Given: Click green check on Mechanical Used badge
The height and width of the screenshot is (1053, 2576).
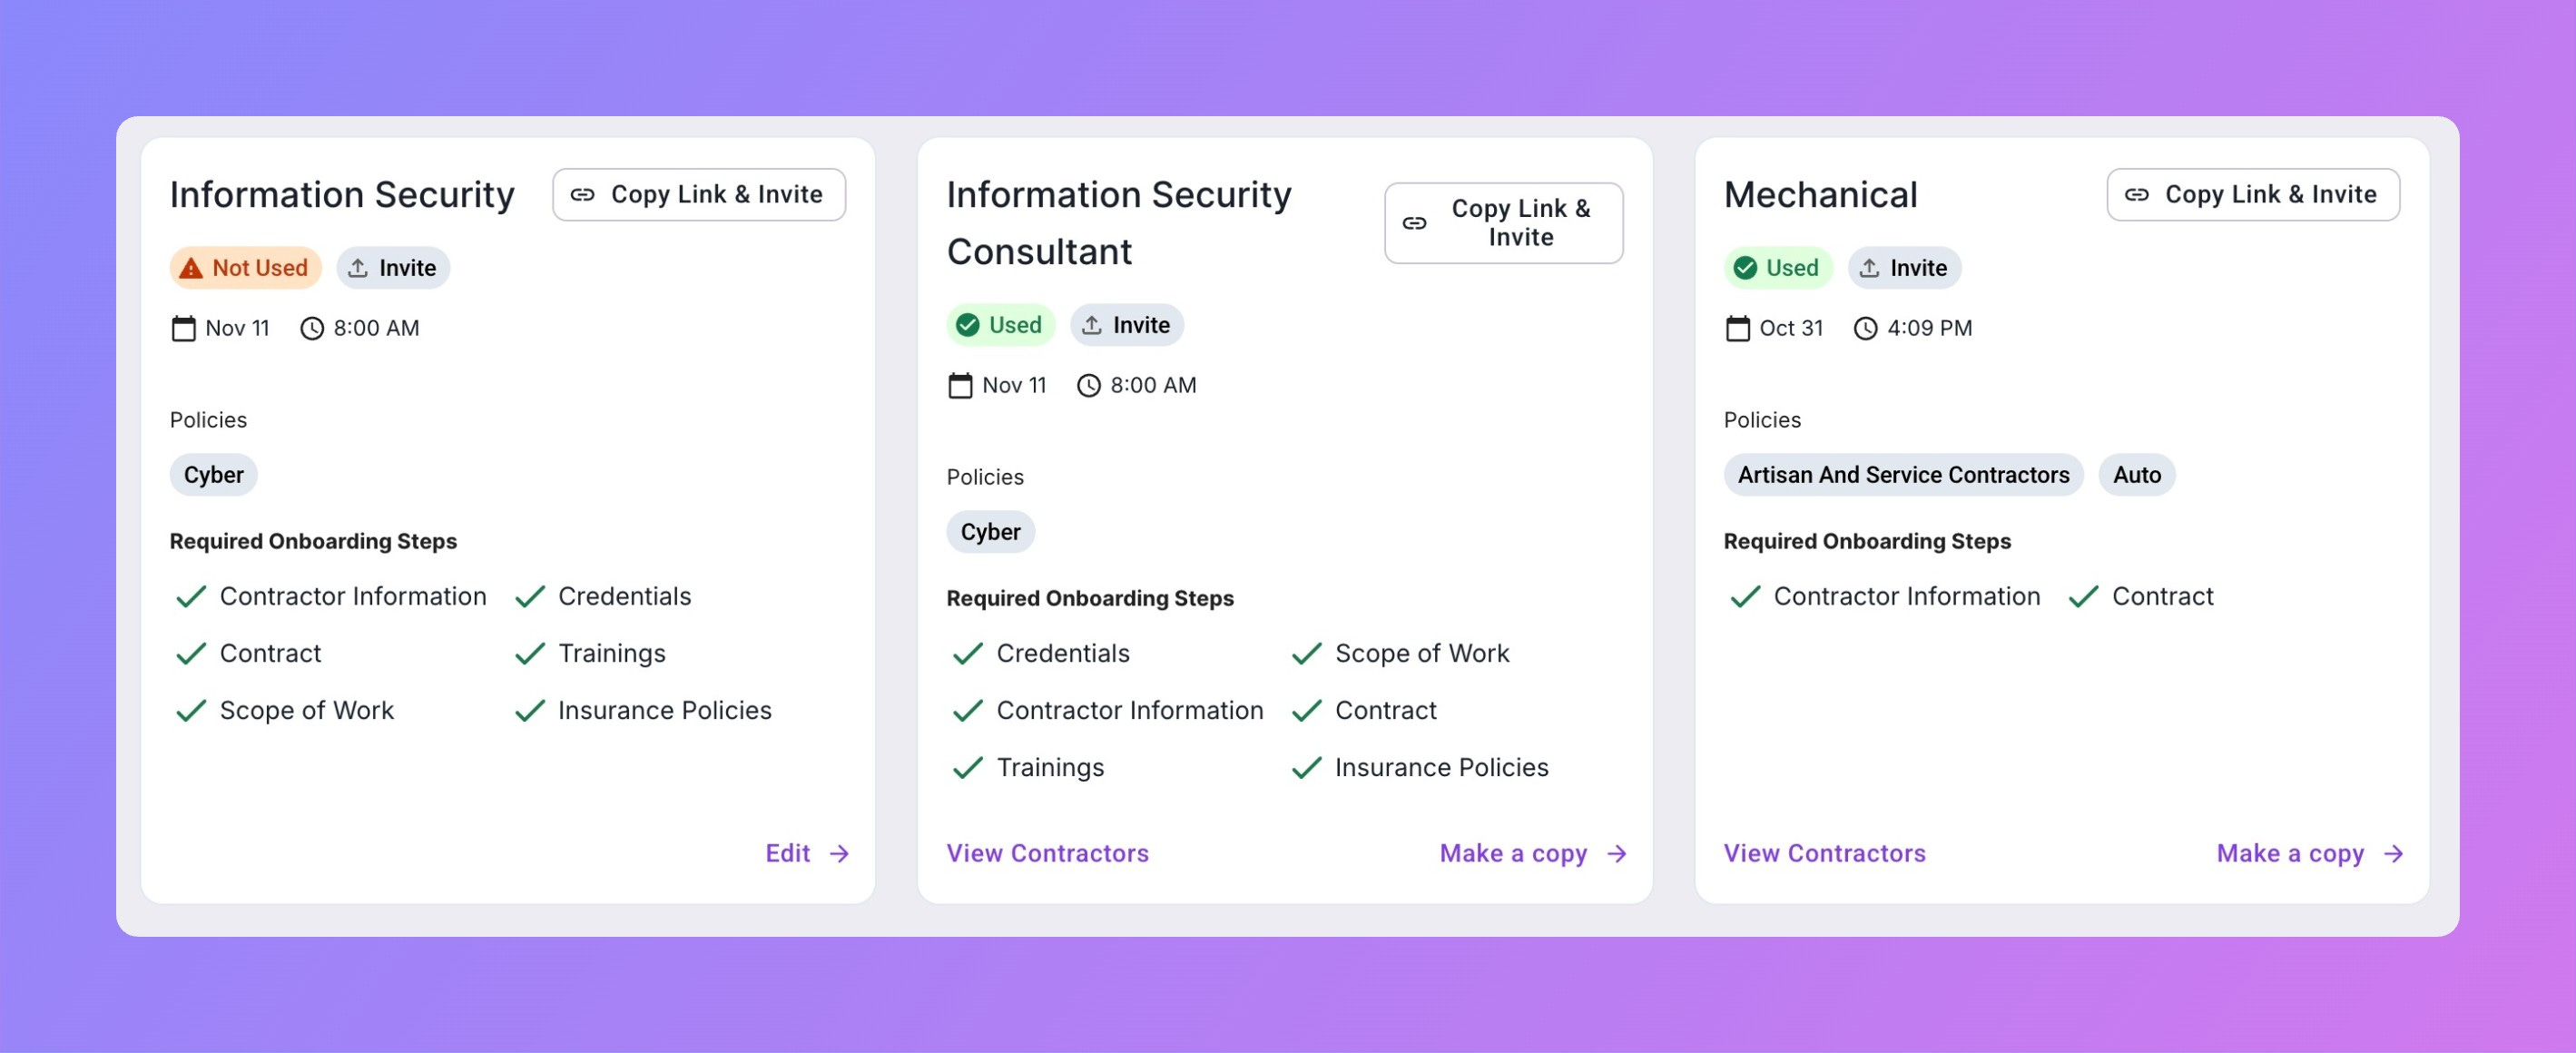Looking at the screenshot, I should tap(1745, 268).
